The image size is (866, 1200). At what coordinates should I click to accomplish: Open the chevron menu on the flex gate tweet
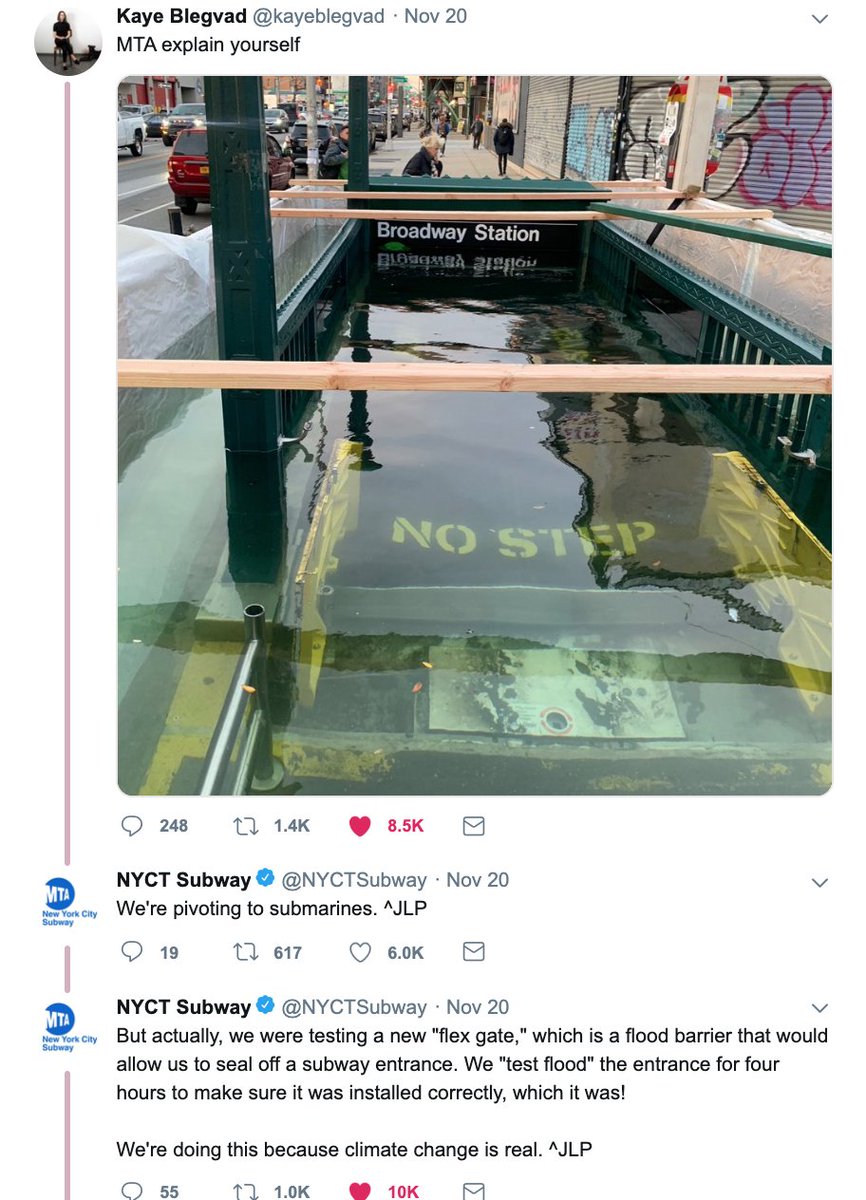[820, 1008]
